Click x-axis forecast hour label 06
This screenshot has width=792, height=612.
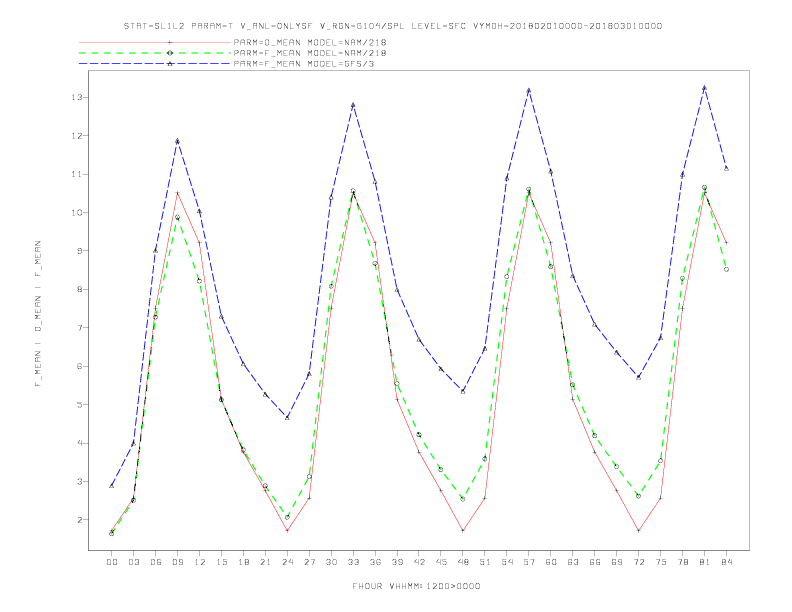pyautogui.click(x=156, y=562)
